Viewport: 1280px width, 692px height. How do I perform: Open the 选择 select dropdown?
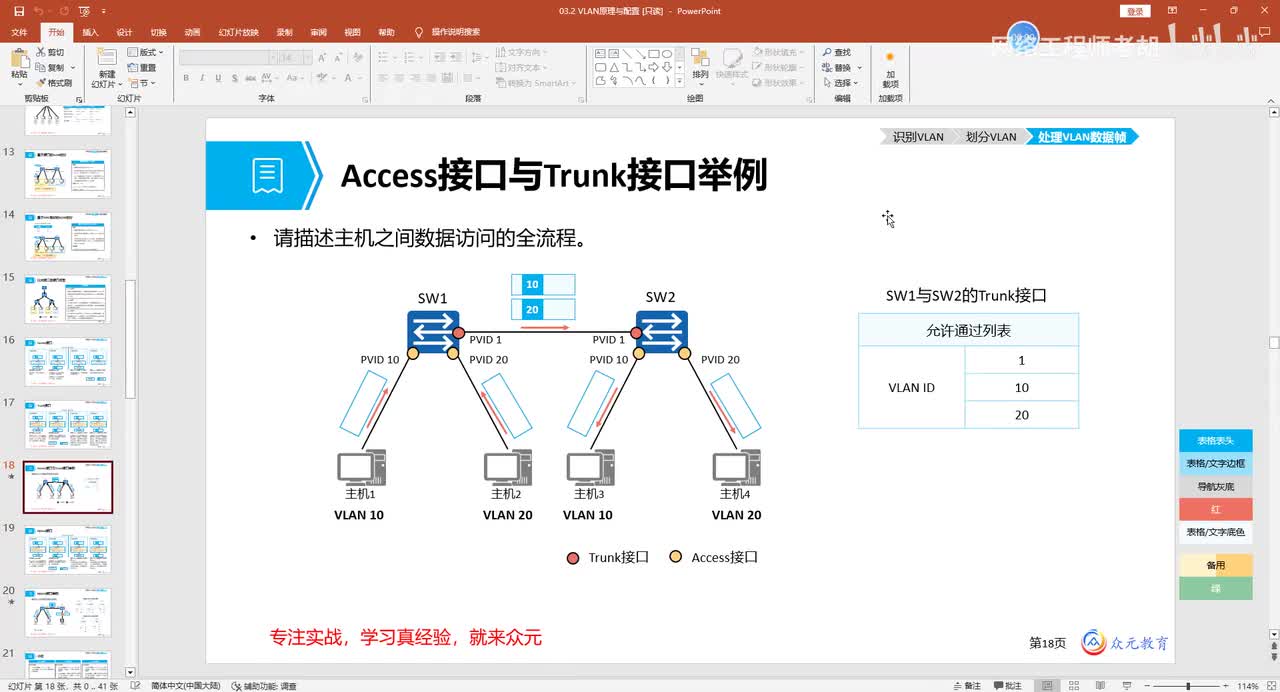point(840,83)
